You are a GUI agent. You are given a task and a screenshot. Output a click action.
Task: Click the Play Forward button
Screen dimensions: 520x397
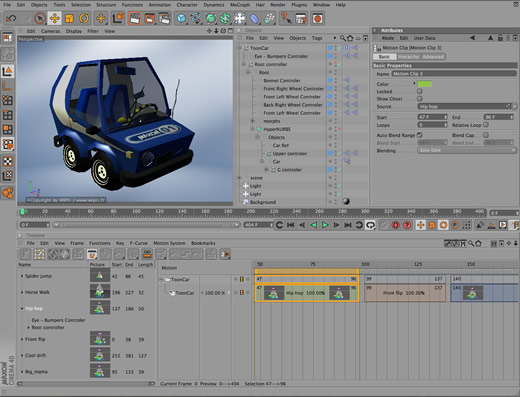tap(325, 225)
